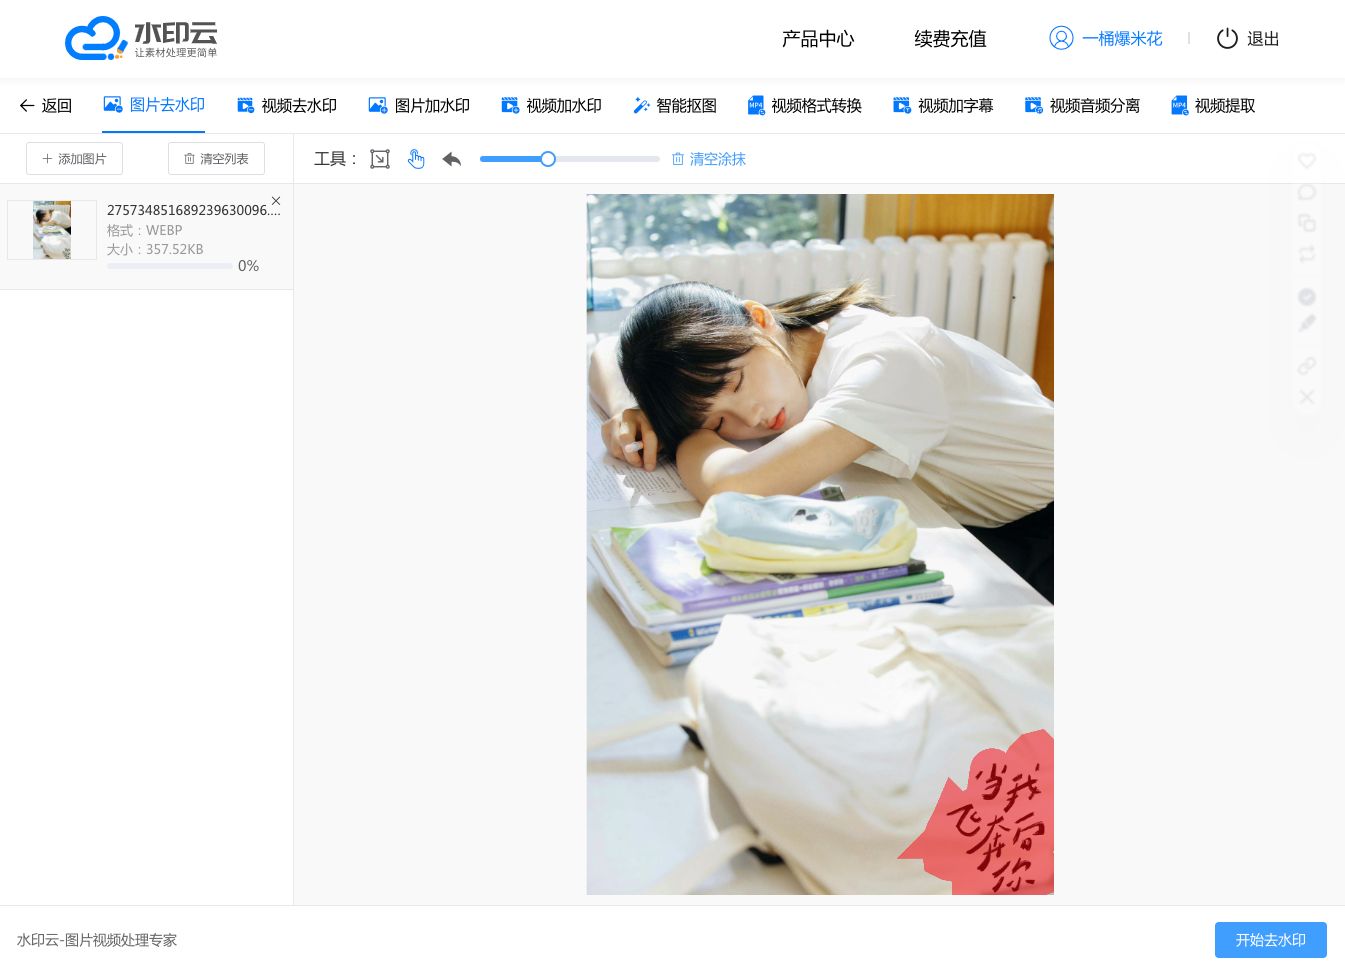Open 视频加字幕 tab
1345x963 pixels.
tap(943, 105)
